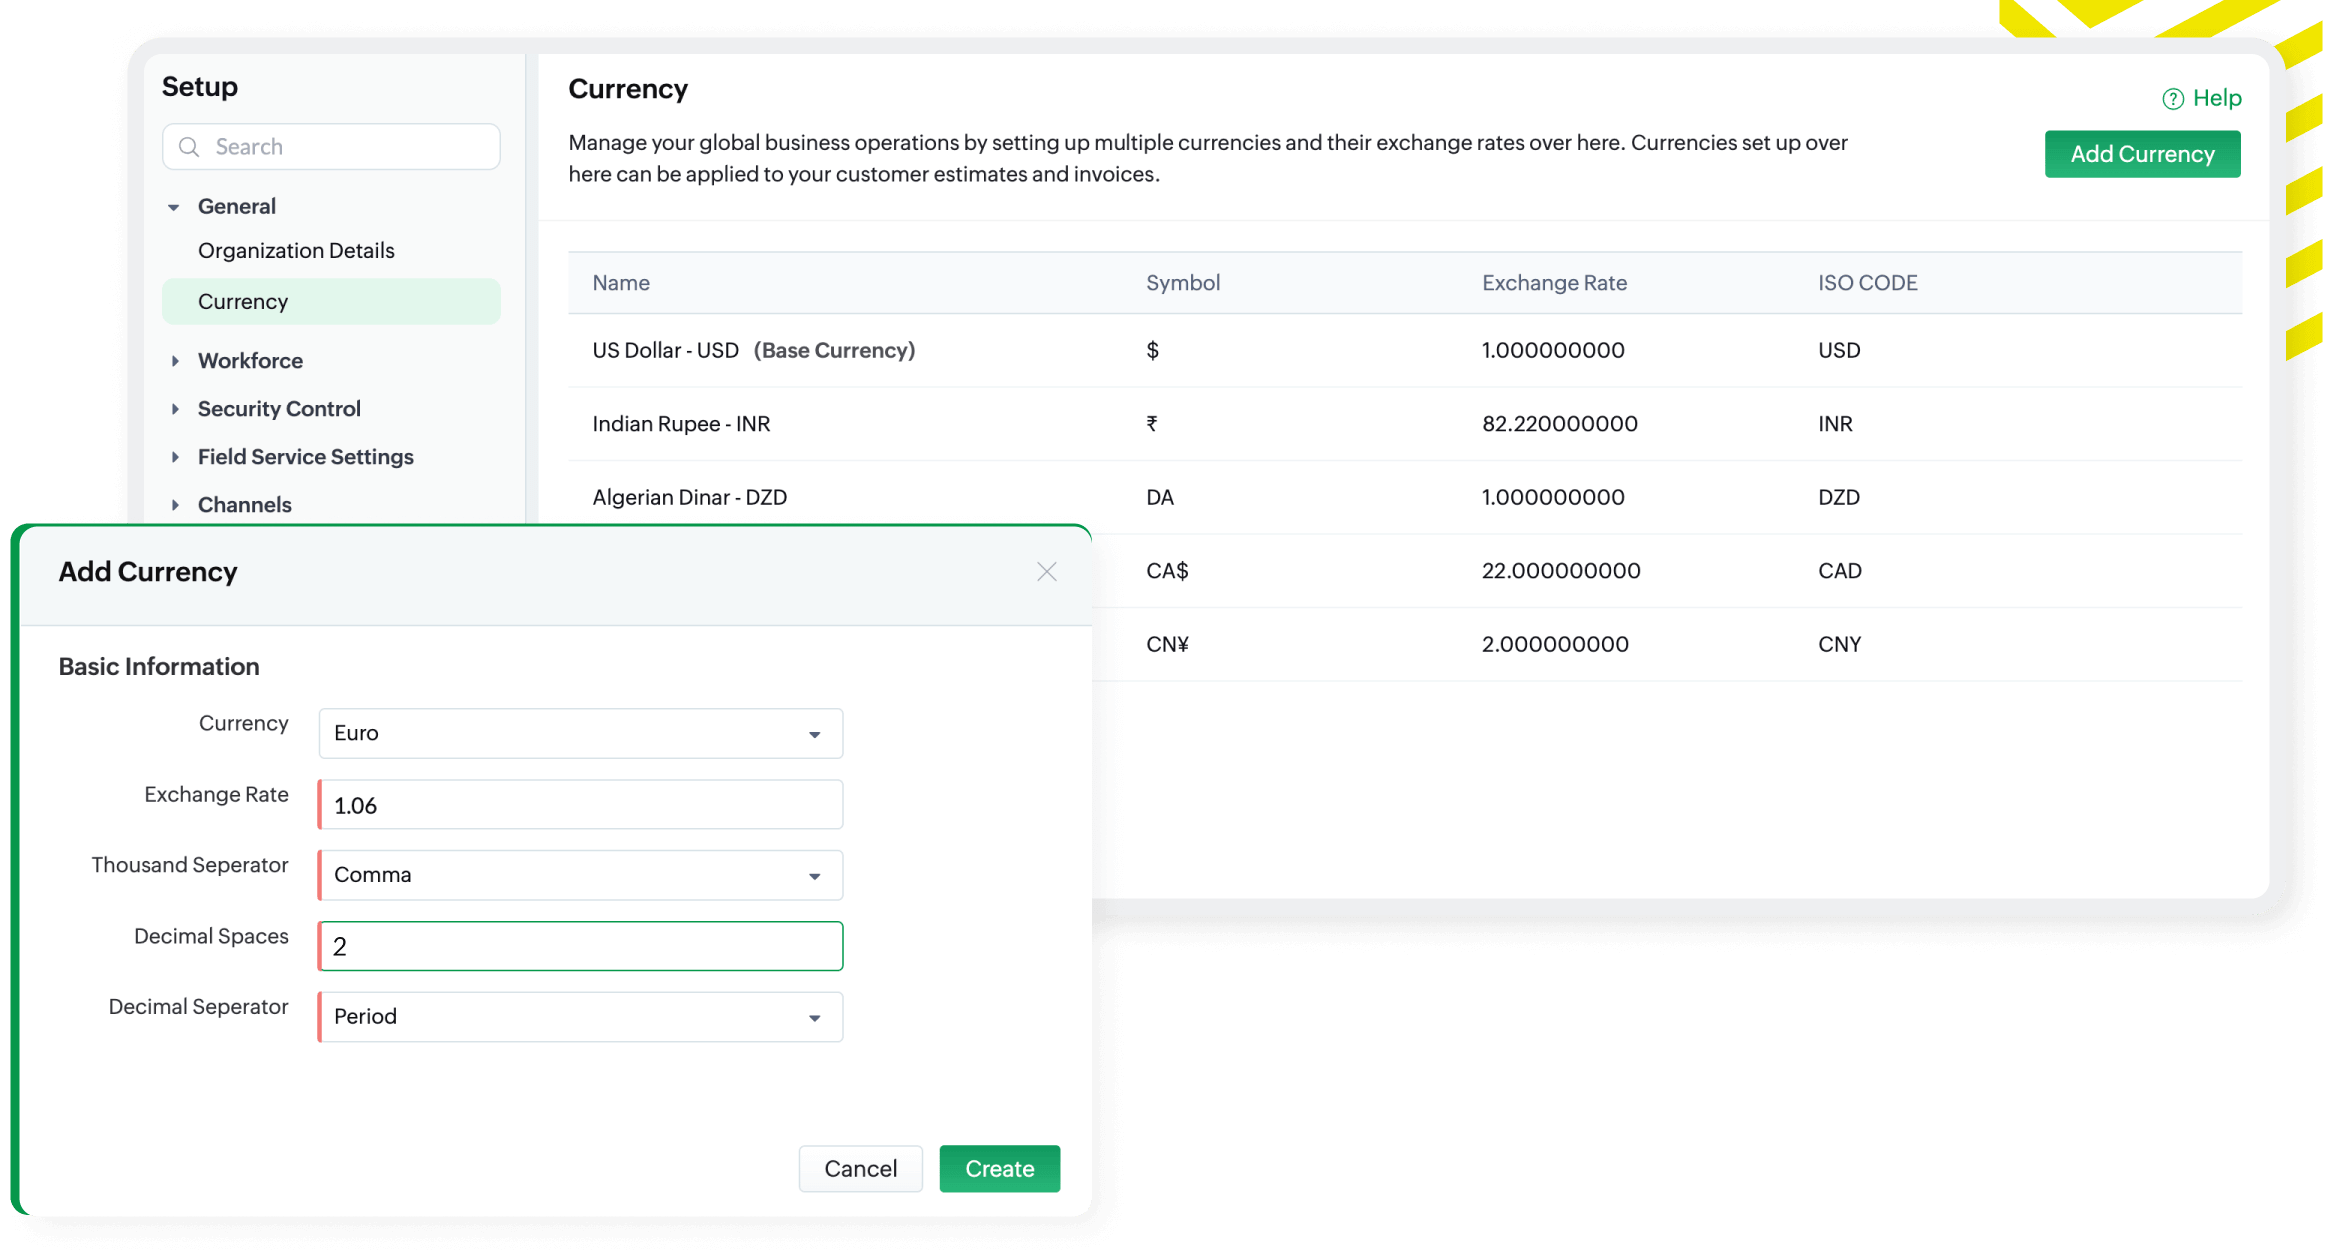Expand Field Service Settings section

[x=175, y=457]
